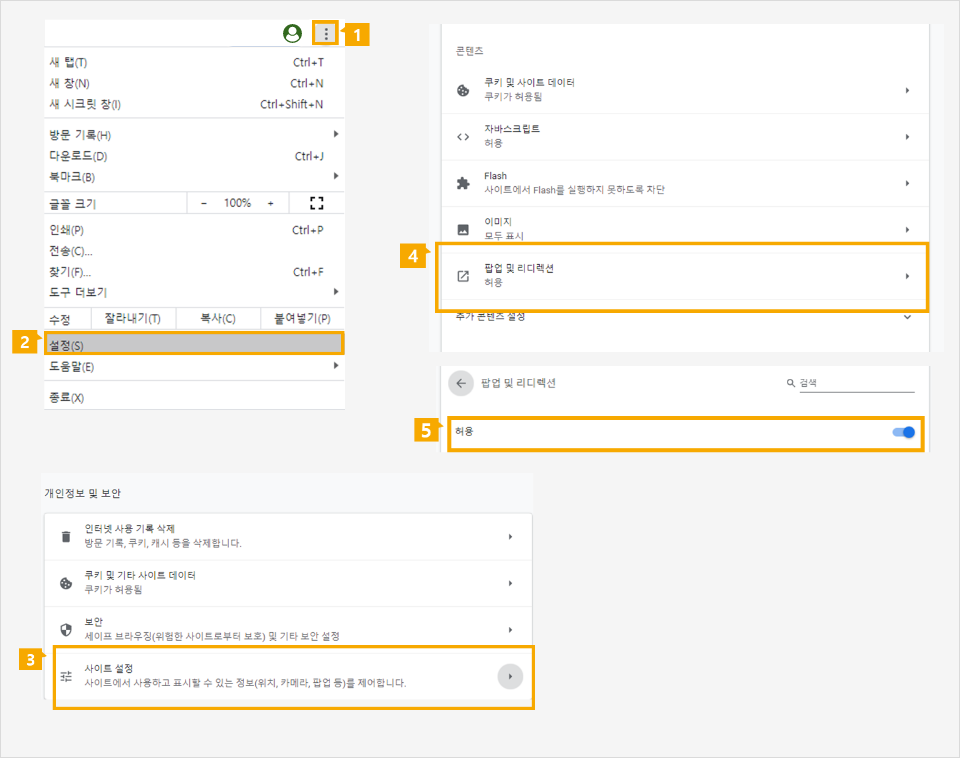Open the 팝업 및 리디렉션 settings row
This screenshot has height=758, width=960.
point(682,276)
